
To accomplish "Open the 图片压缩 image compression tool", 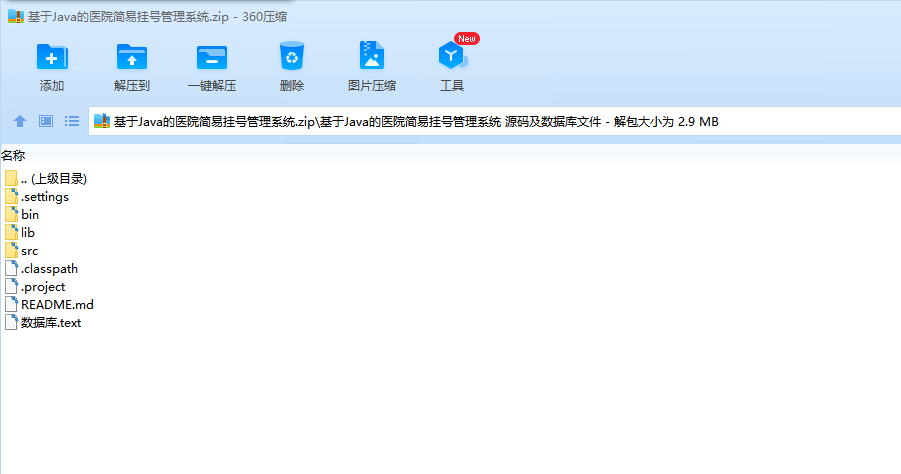I will click(x=372, y=56).
